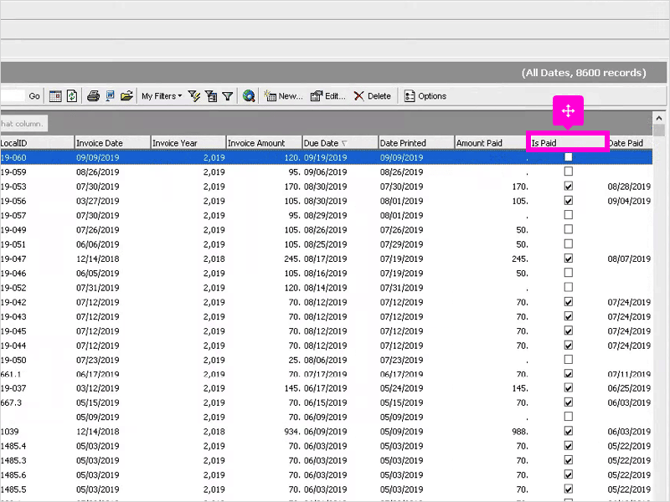Viewport: 670px width, 502px height.
Task: Select LocalID cell 19-044
Action: (13, 345)
